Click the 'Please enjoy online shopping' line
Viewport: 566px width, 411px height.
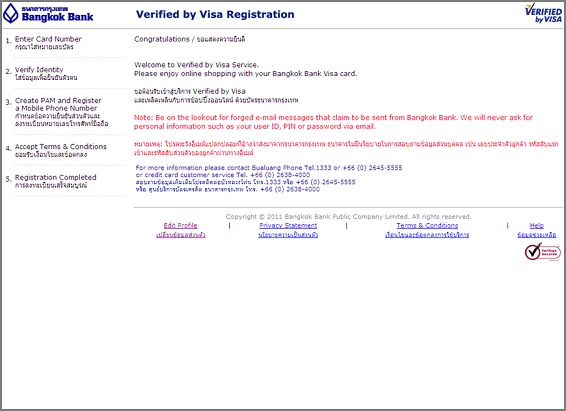point(245,74)
